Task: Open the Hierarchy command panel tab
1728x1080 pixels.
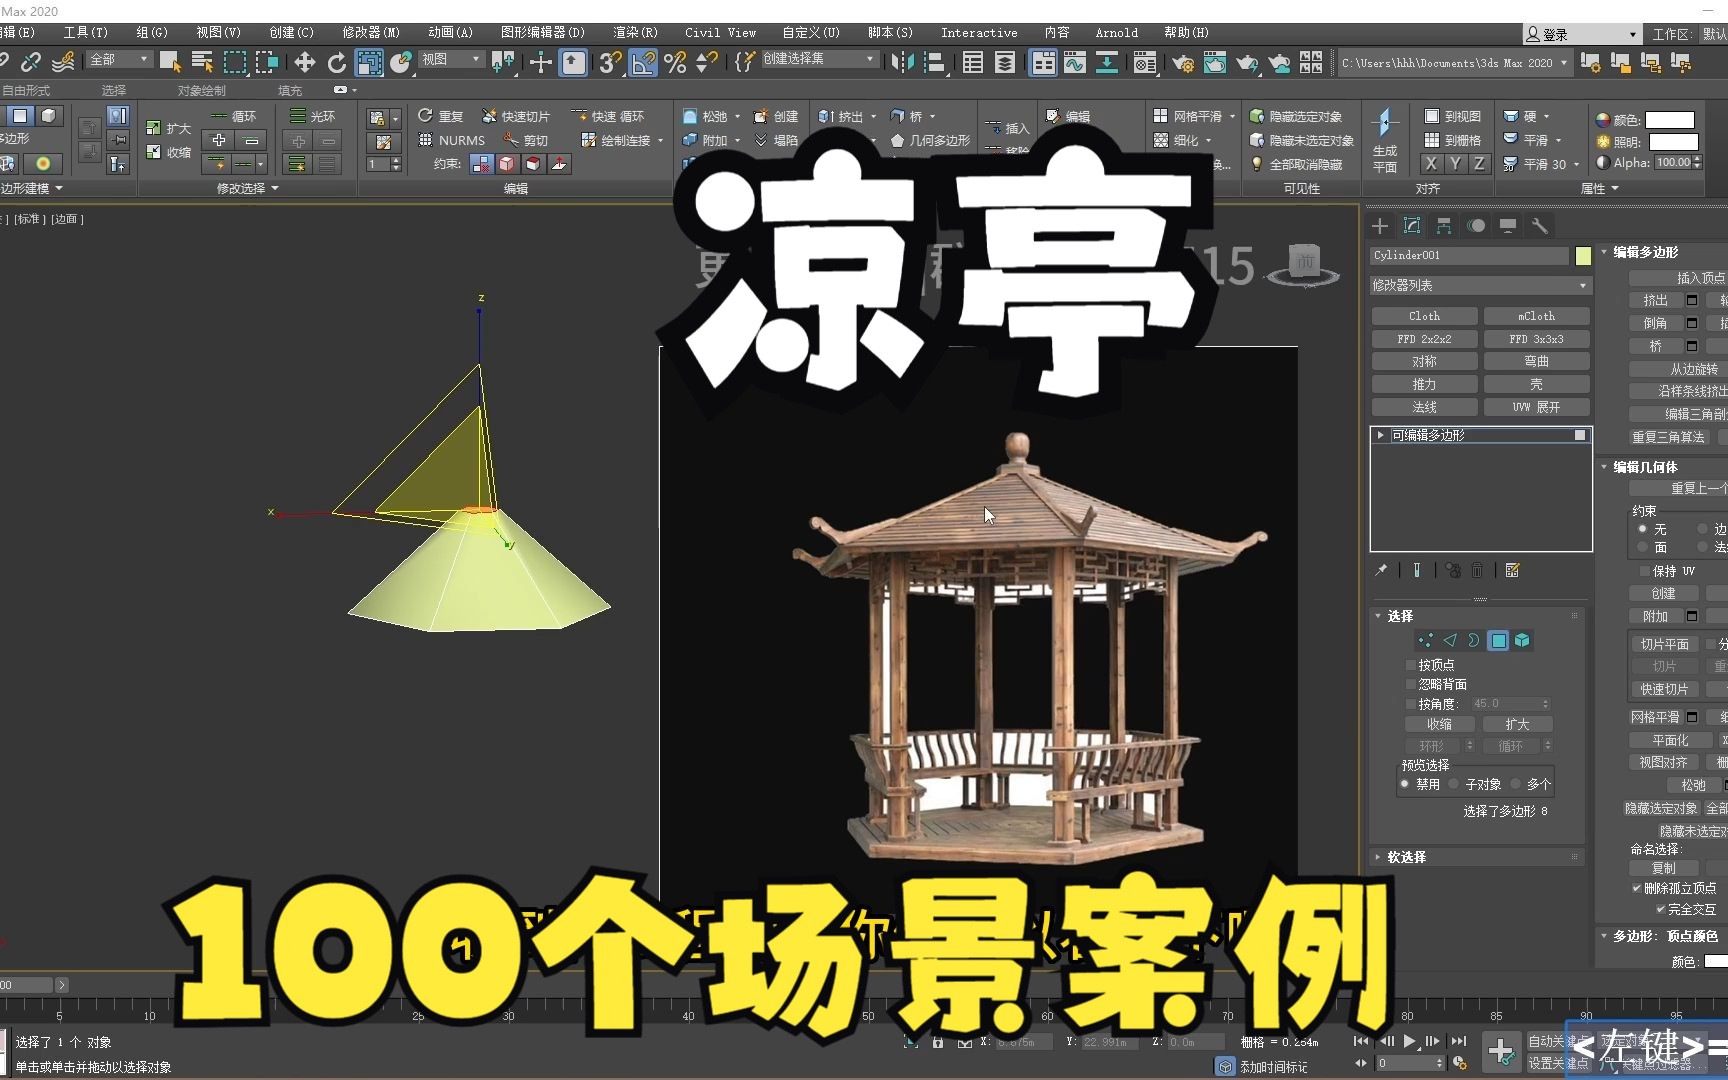Action: [1443, 226]
